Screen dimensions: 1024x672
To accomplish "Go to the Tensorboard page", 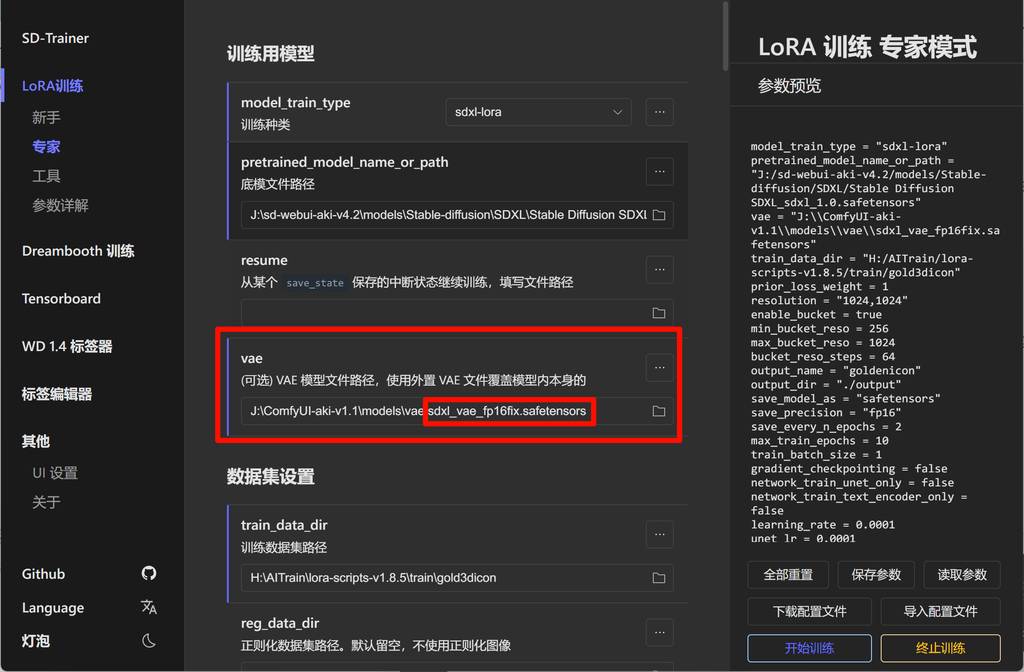I will click(61, 299).
